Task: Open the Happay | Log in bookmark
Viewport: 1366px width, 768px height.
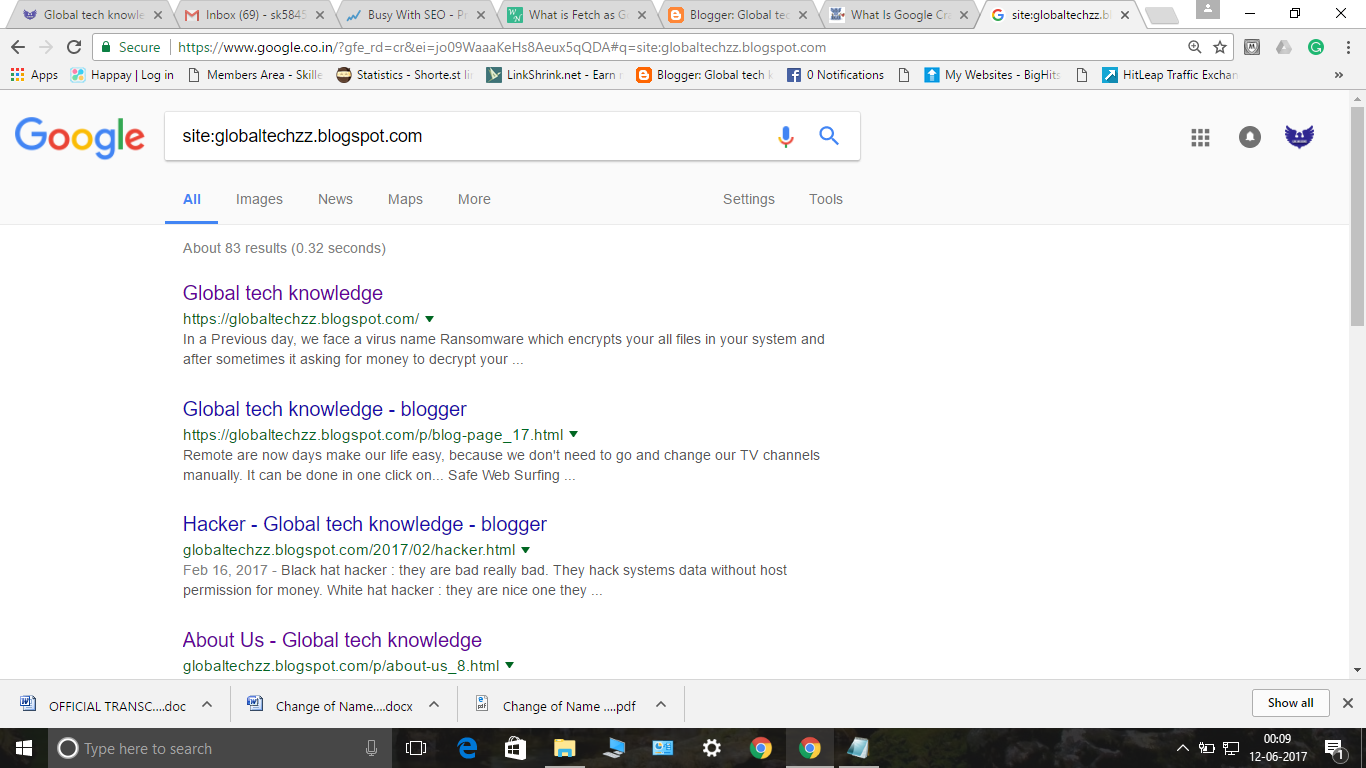Action: (122, 75)
